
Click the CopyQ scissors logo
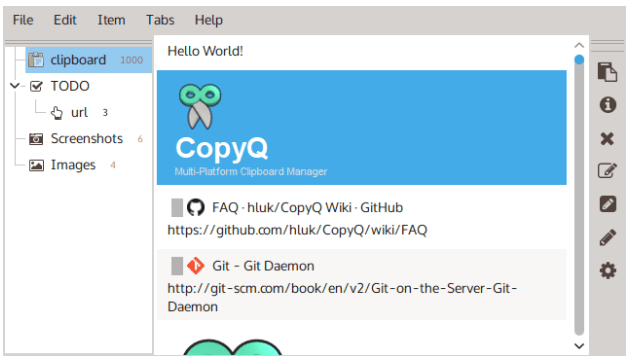pos(200,106)
